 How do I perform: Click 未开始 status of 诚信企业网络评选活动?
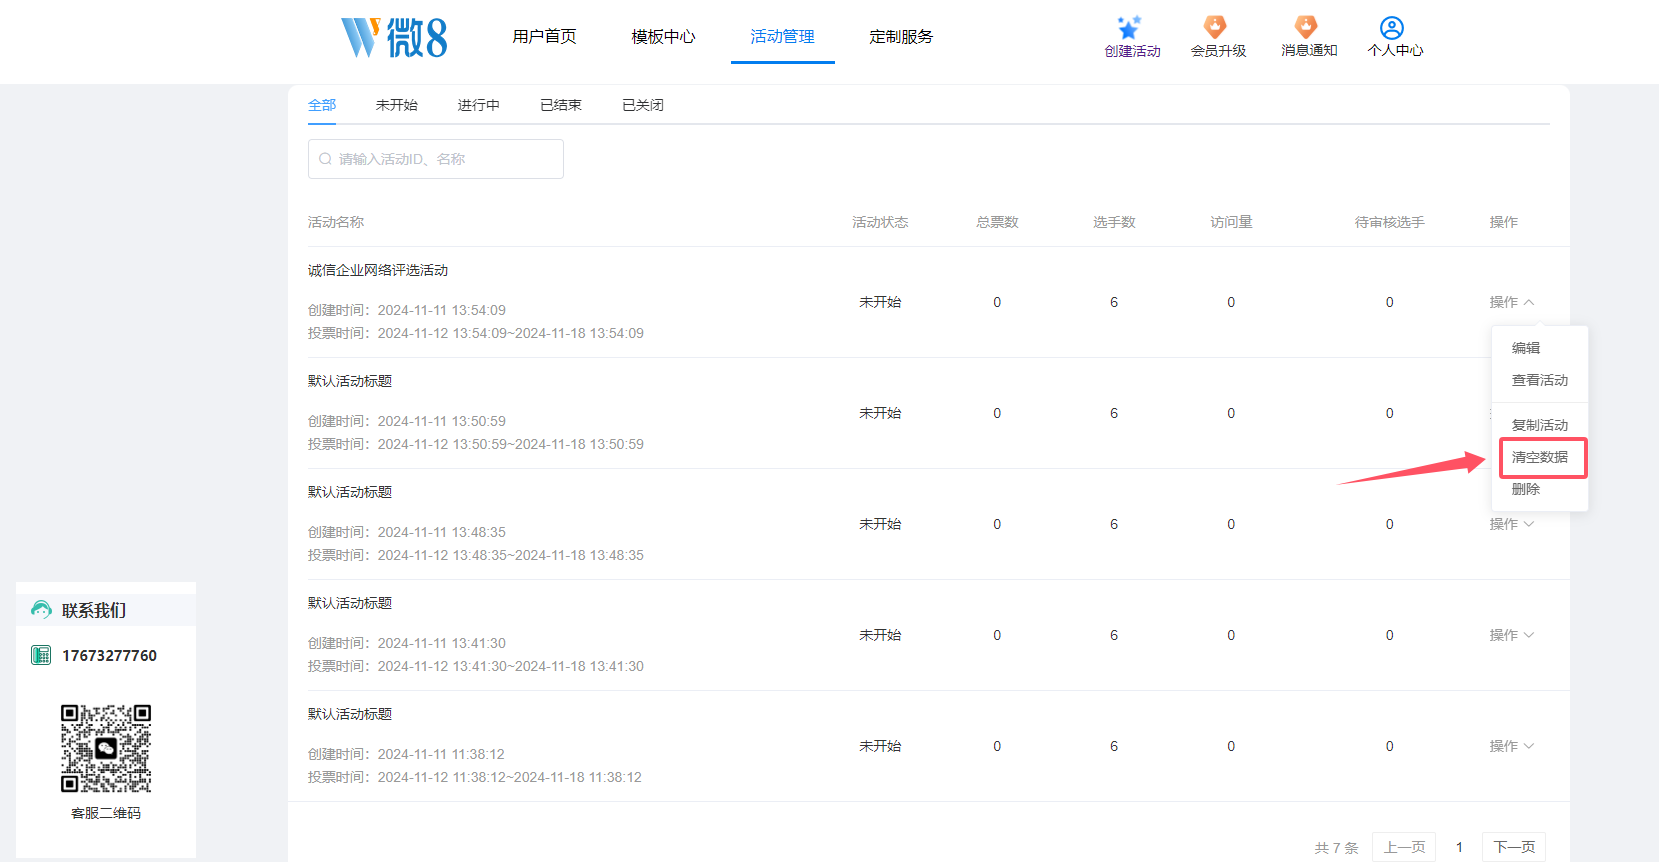click(x=880, y=302)
